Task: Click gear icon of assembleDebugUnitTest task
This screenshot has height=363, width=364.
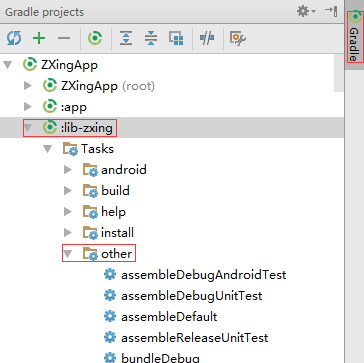Action: coord(110,295)
